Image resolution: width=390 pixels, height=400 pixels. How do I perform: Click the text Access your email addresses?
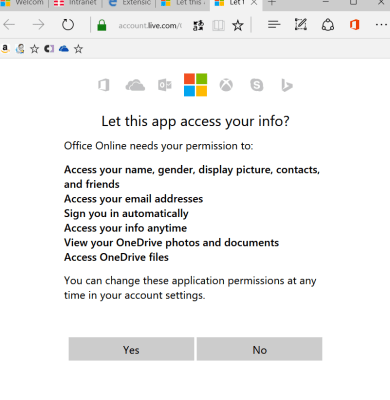pyautogui.click(x=133, y=199)
